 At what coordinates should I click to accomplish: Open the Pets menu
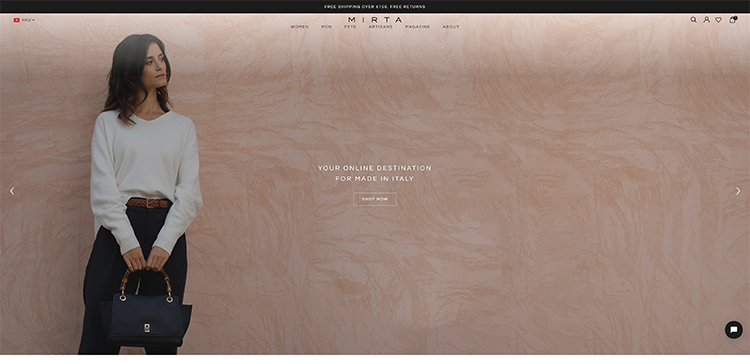[x=350, y=27]
